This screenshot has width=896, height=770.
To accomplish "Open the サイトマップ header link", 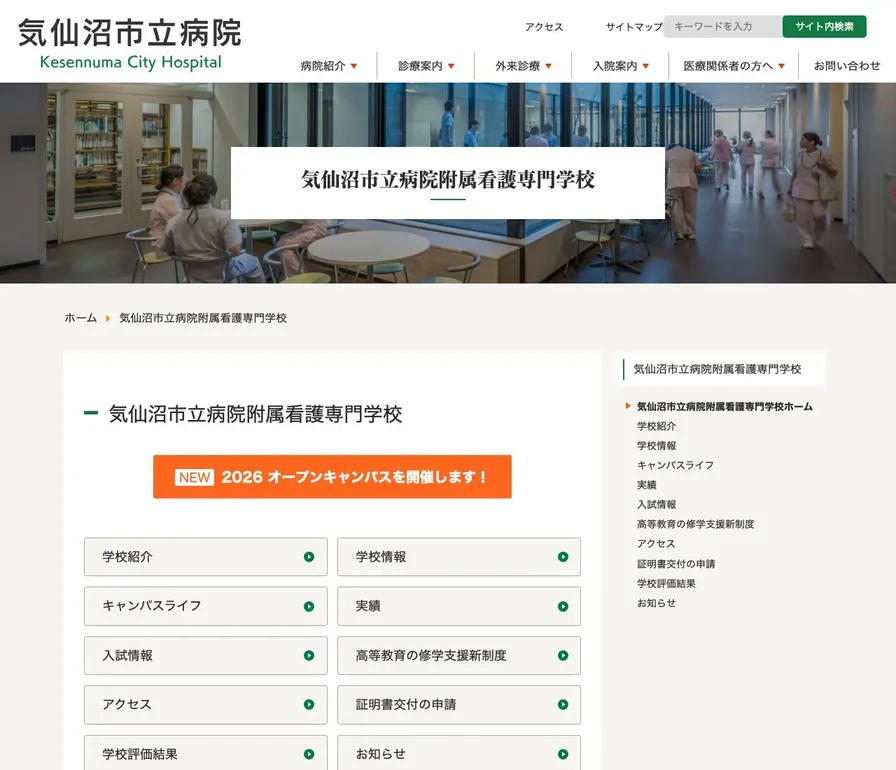I will (x=634, y=27).
